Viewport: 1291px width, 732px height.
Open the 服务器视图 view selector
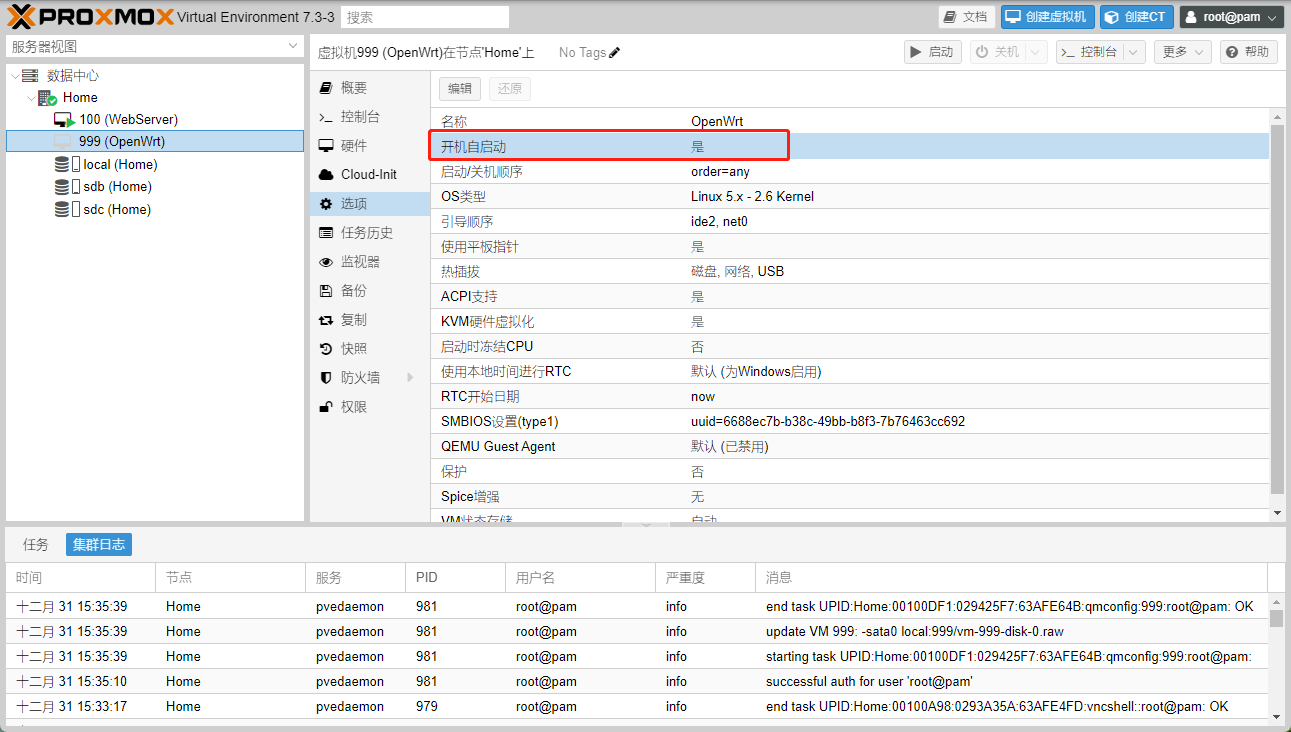[x=154, y=46]
